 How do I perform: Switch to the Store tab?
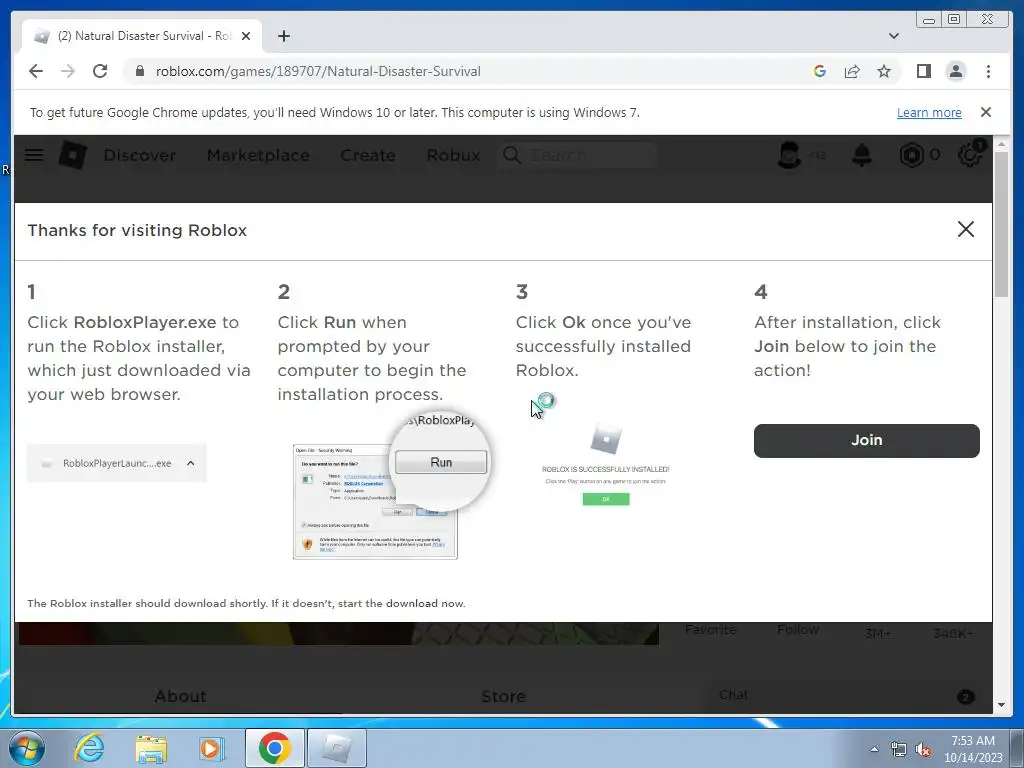click(503, 696)
